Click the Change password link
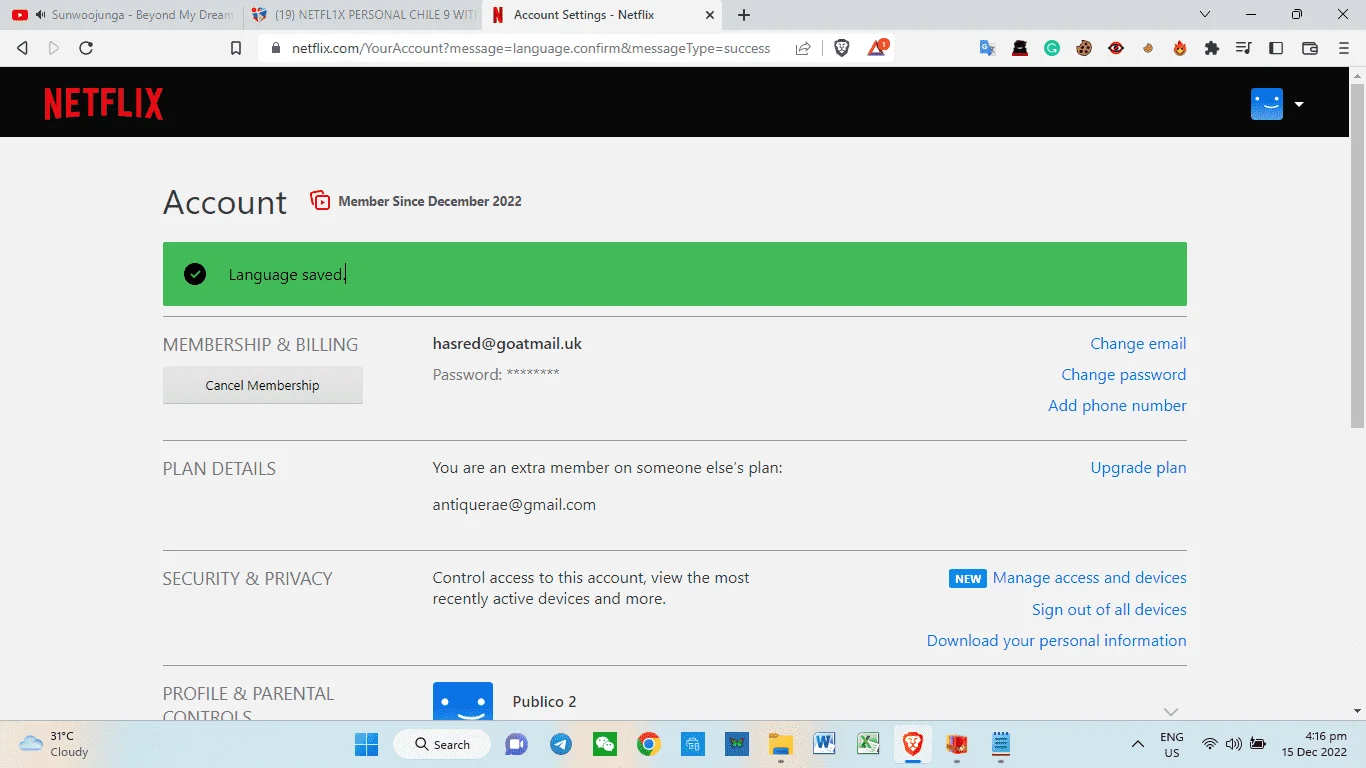1366x768 pixels. (x=1124, y=374)
